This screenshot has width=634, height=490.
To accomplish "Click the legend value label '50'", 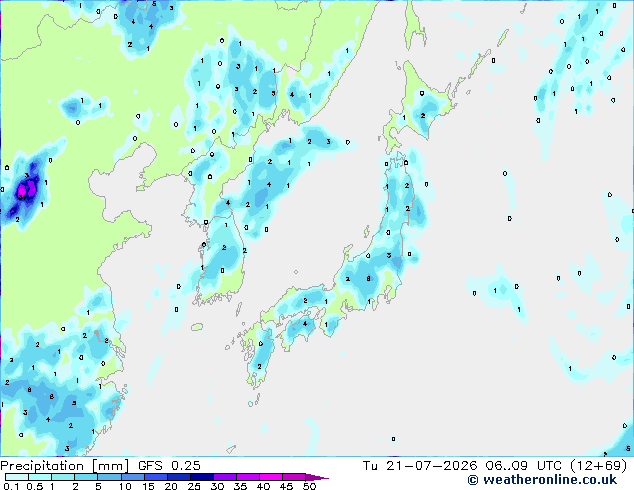I will [309, 486].
